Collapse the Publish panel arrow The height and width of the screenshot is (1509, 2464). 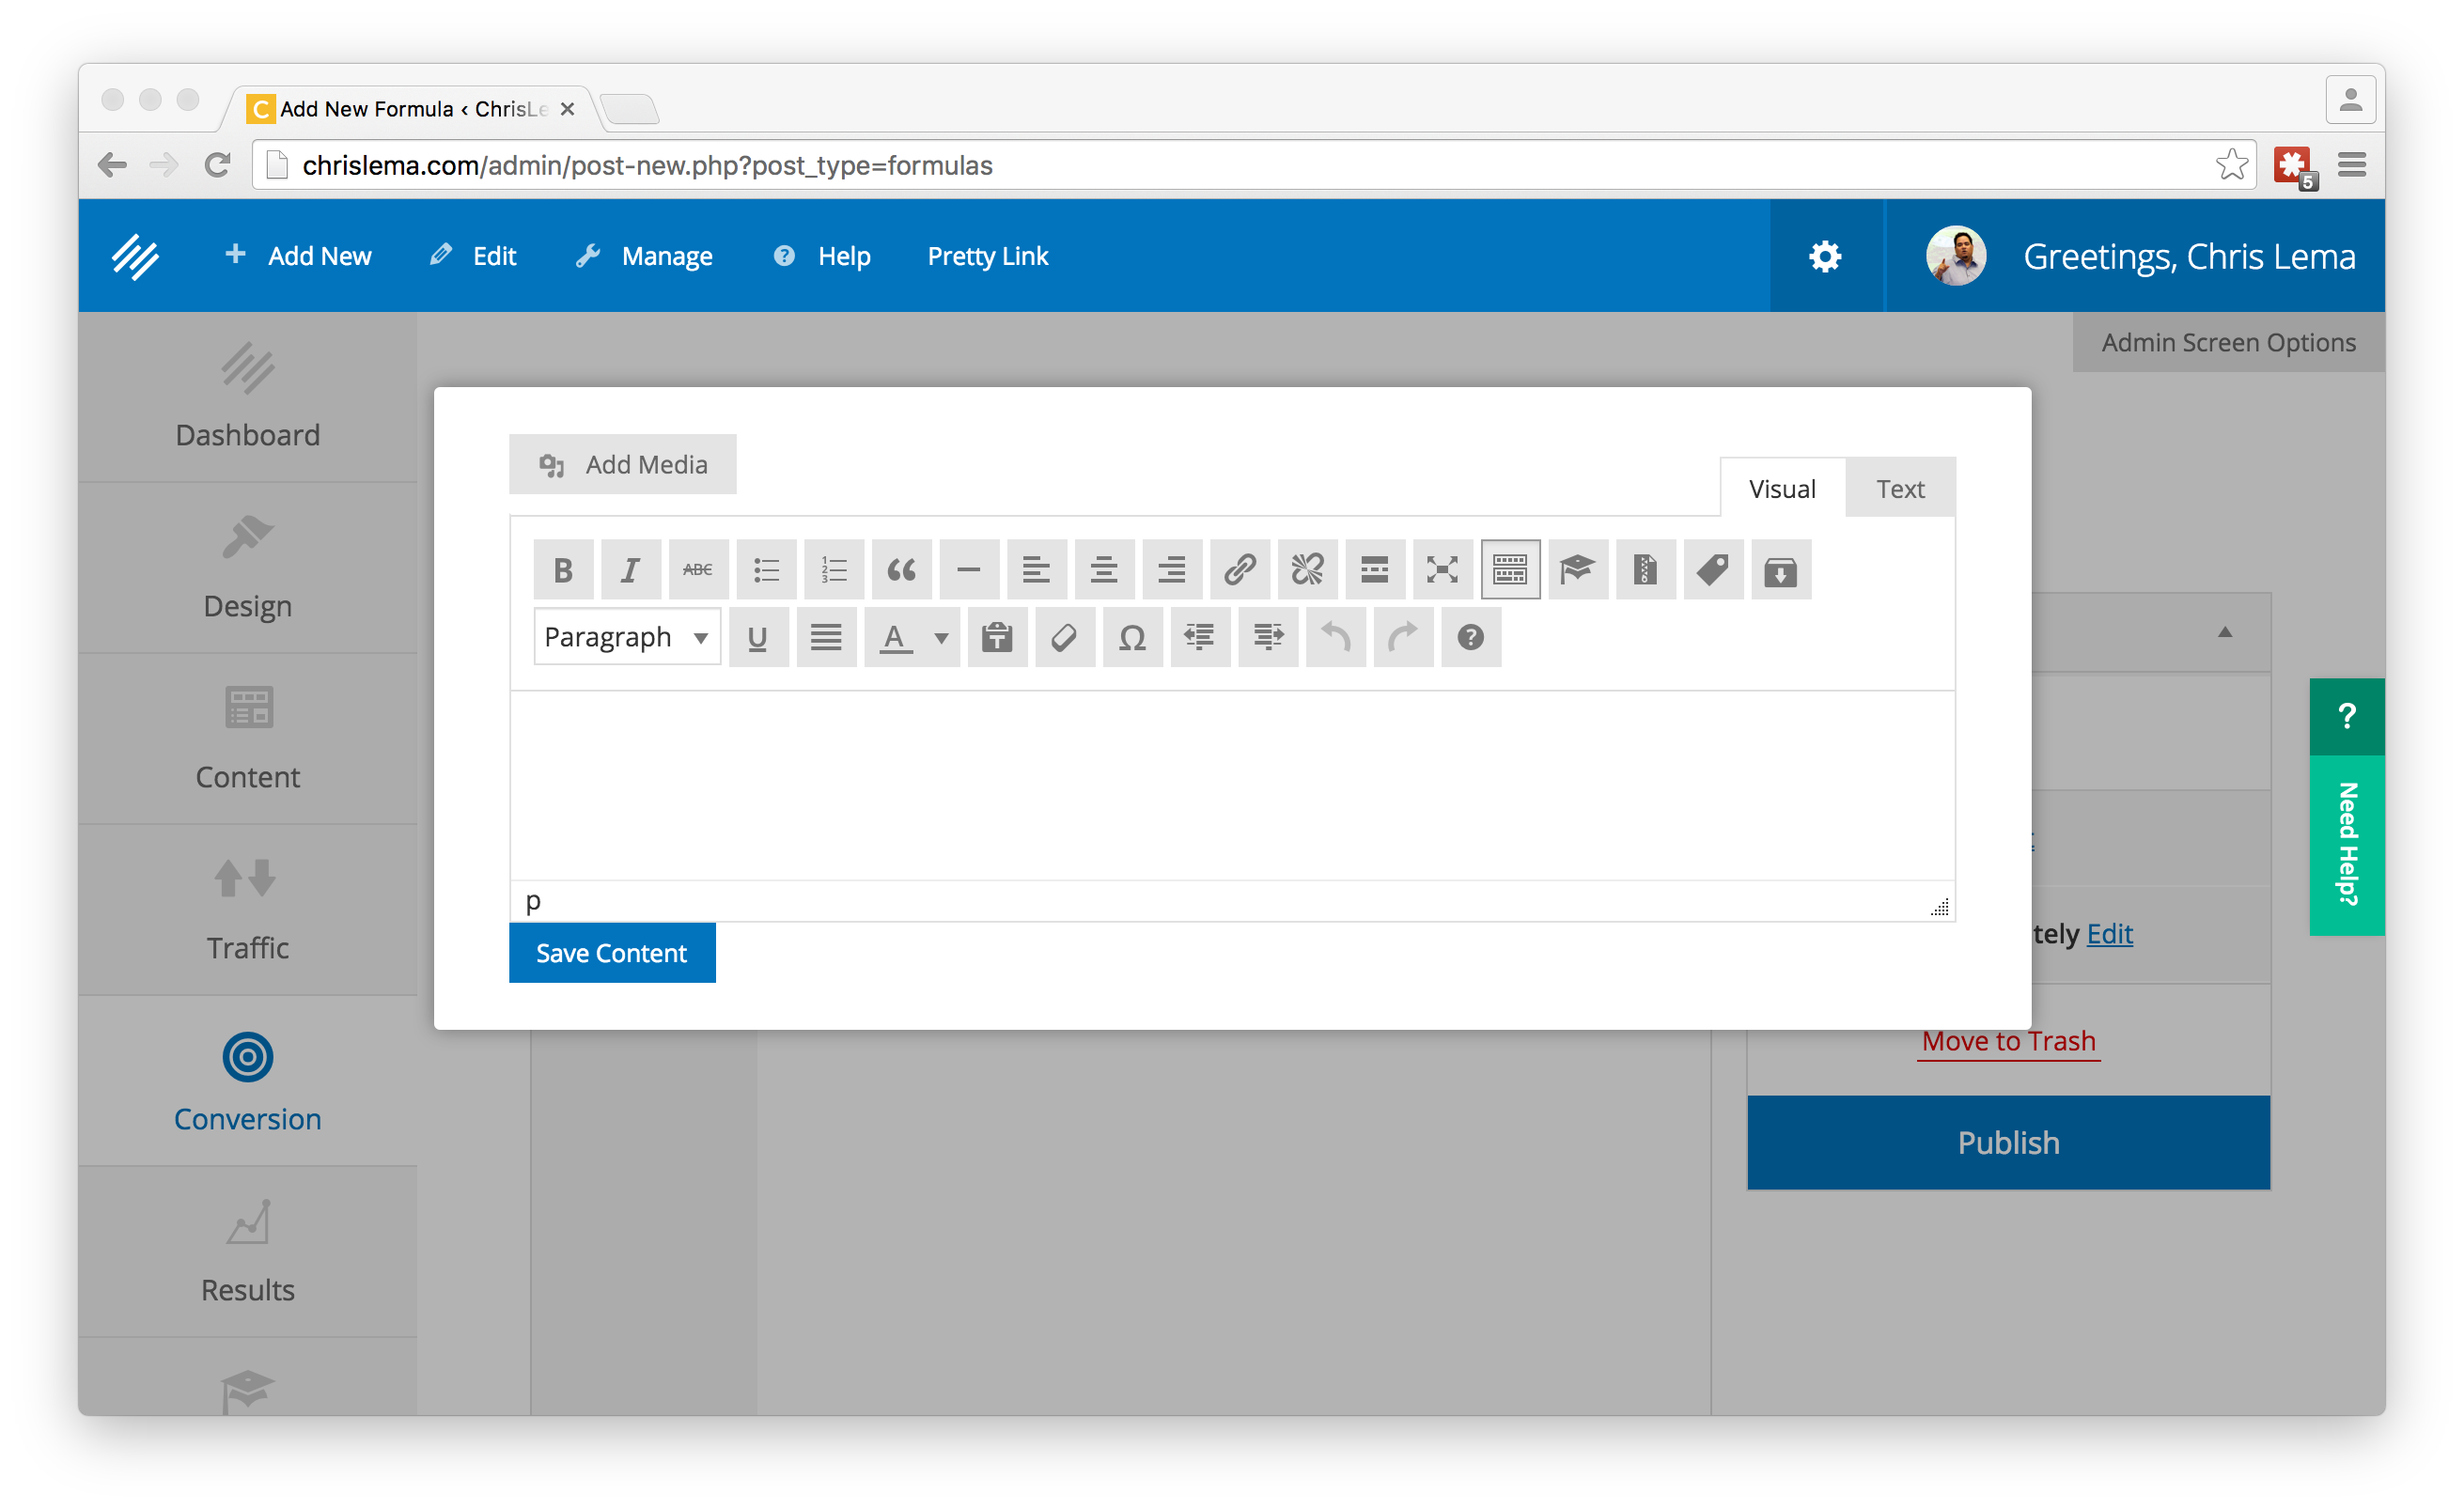pyautogui.click(x=2224, y=632)
